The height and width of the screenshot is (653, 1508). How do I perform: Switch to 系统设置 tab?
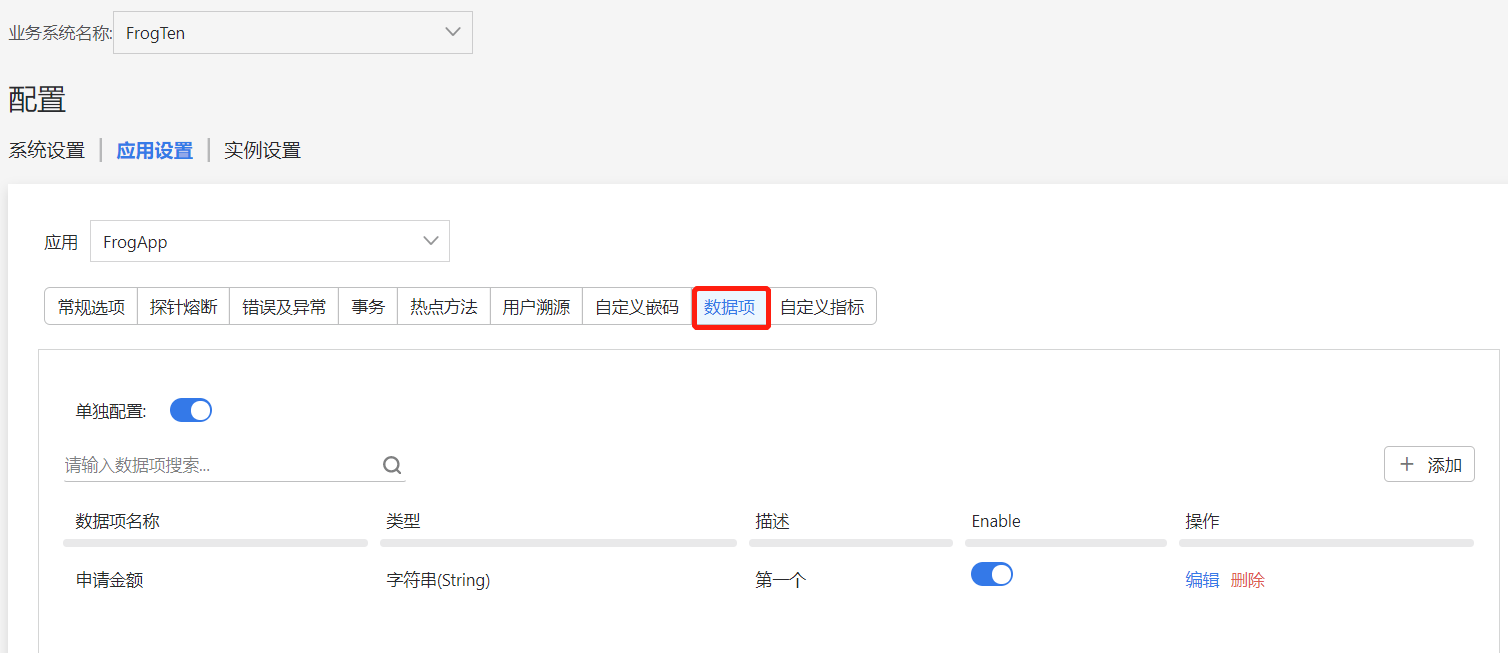[x=47, y=151]
